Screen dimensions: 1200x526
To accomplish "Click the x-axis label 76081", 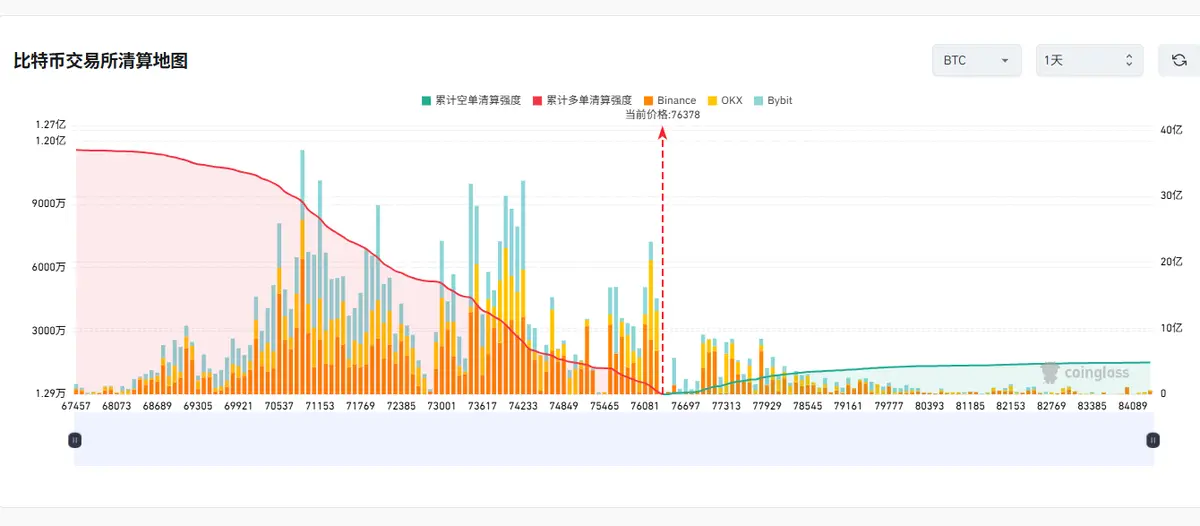I will [645, 406].
